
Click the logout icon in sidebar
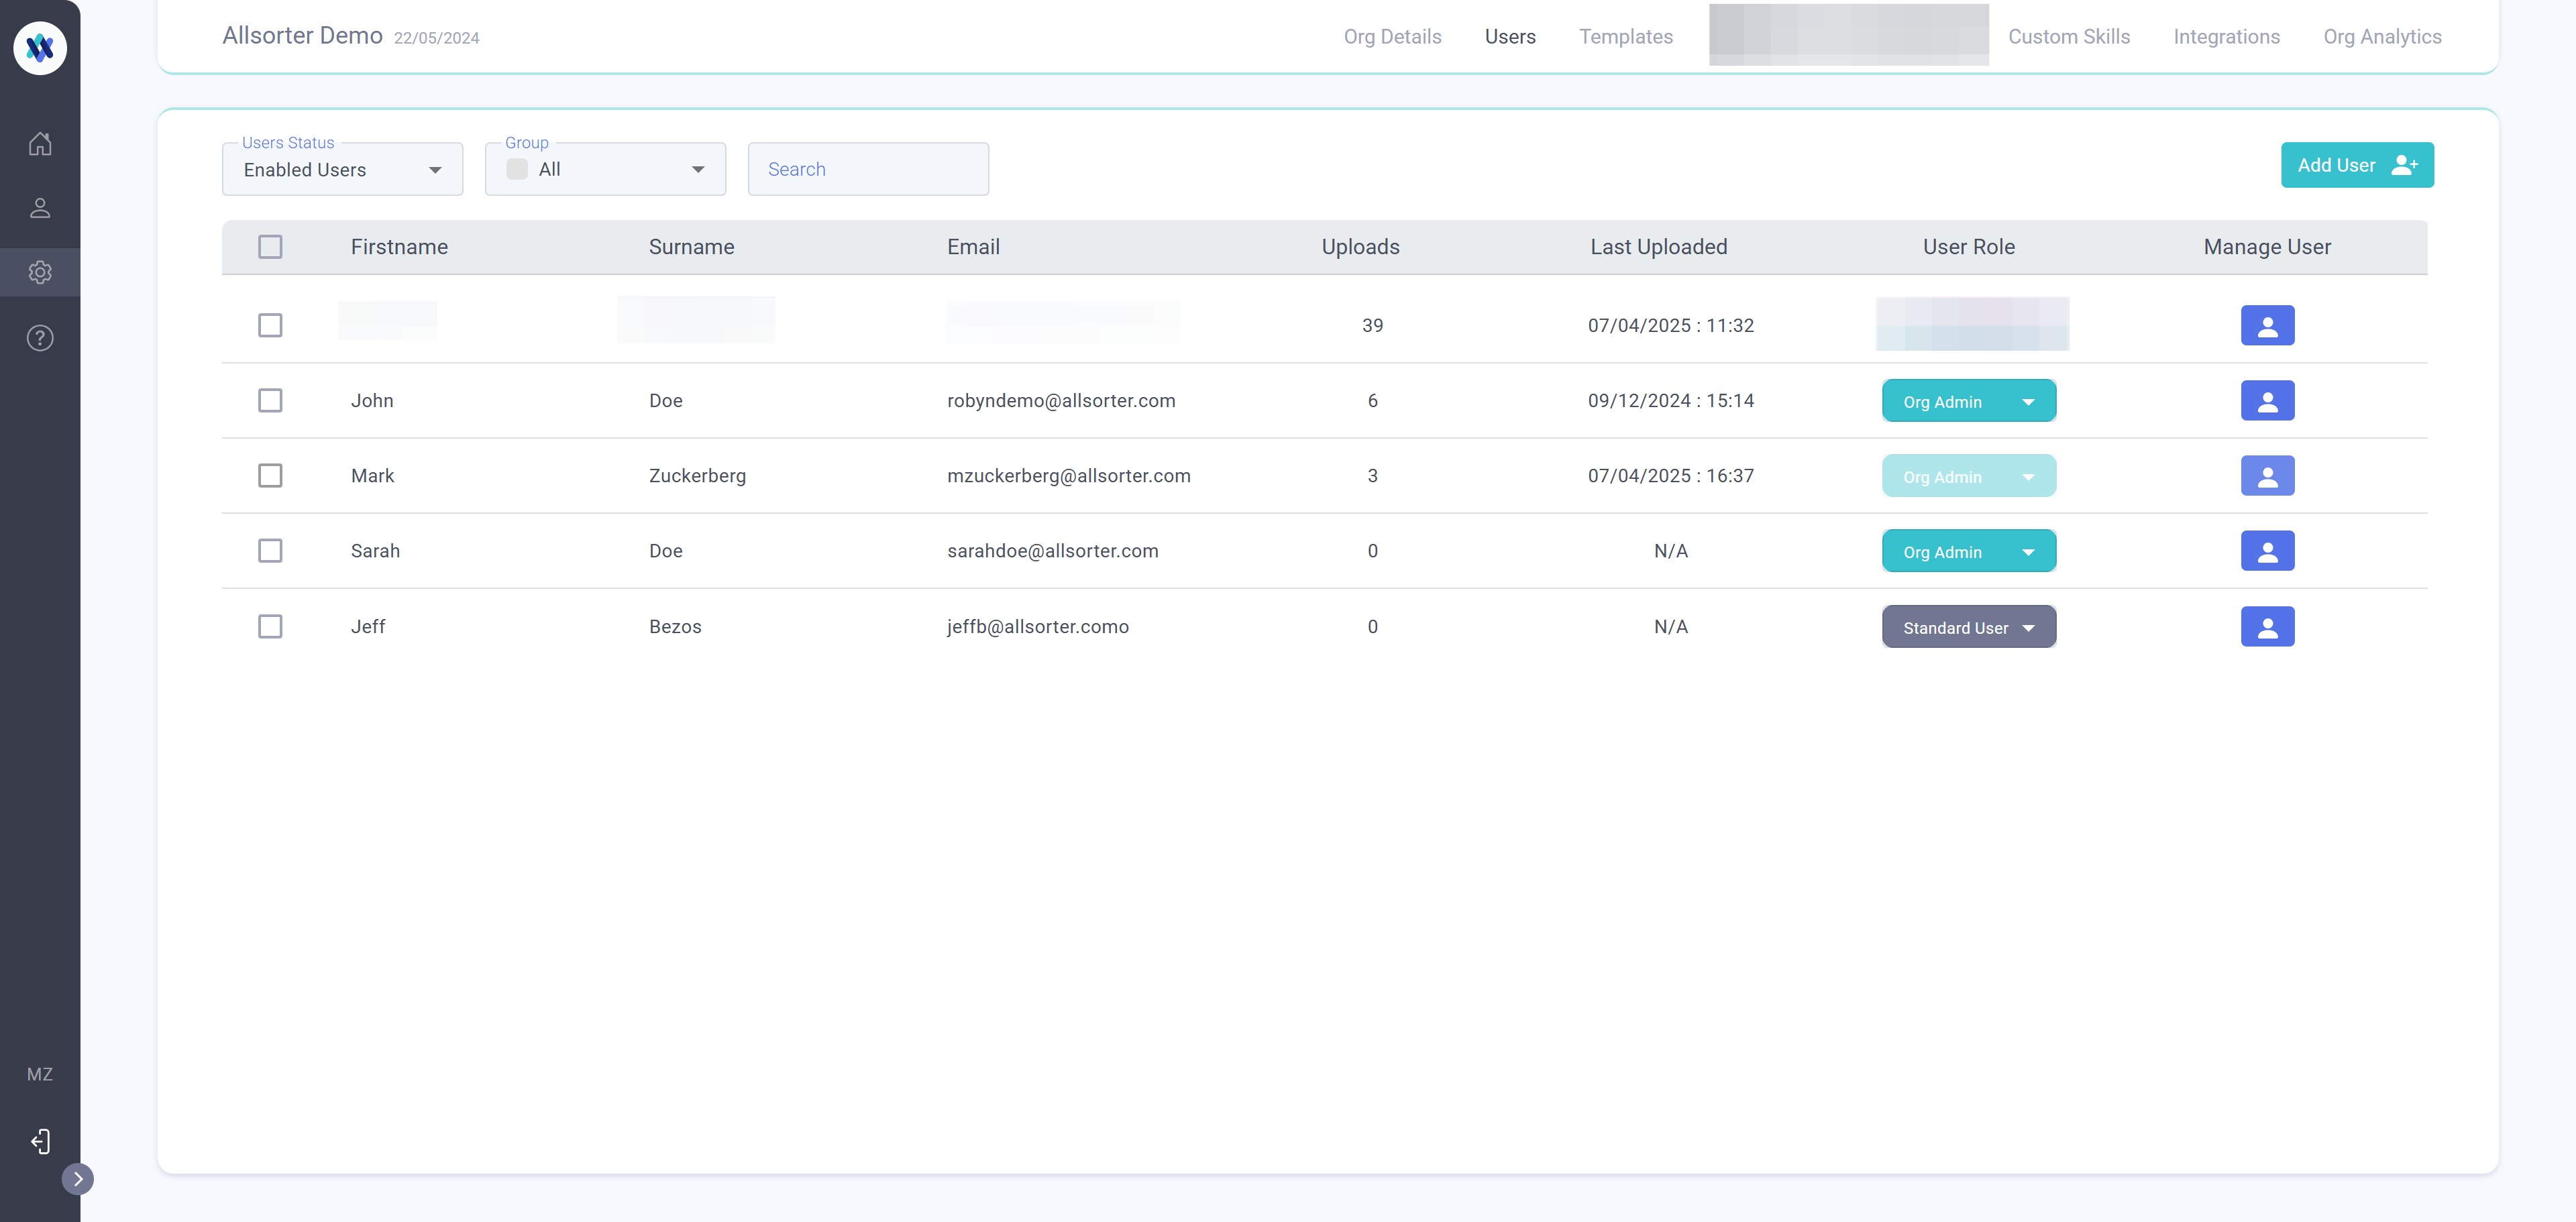(40, 1141)
